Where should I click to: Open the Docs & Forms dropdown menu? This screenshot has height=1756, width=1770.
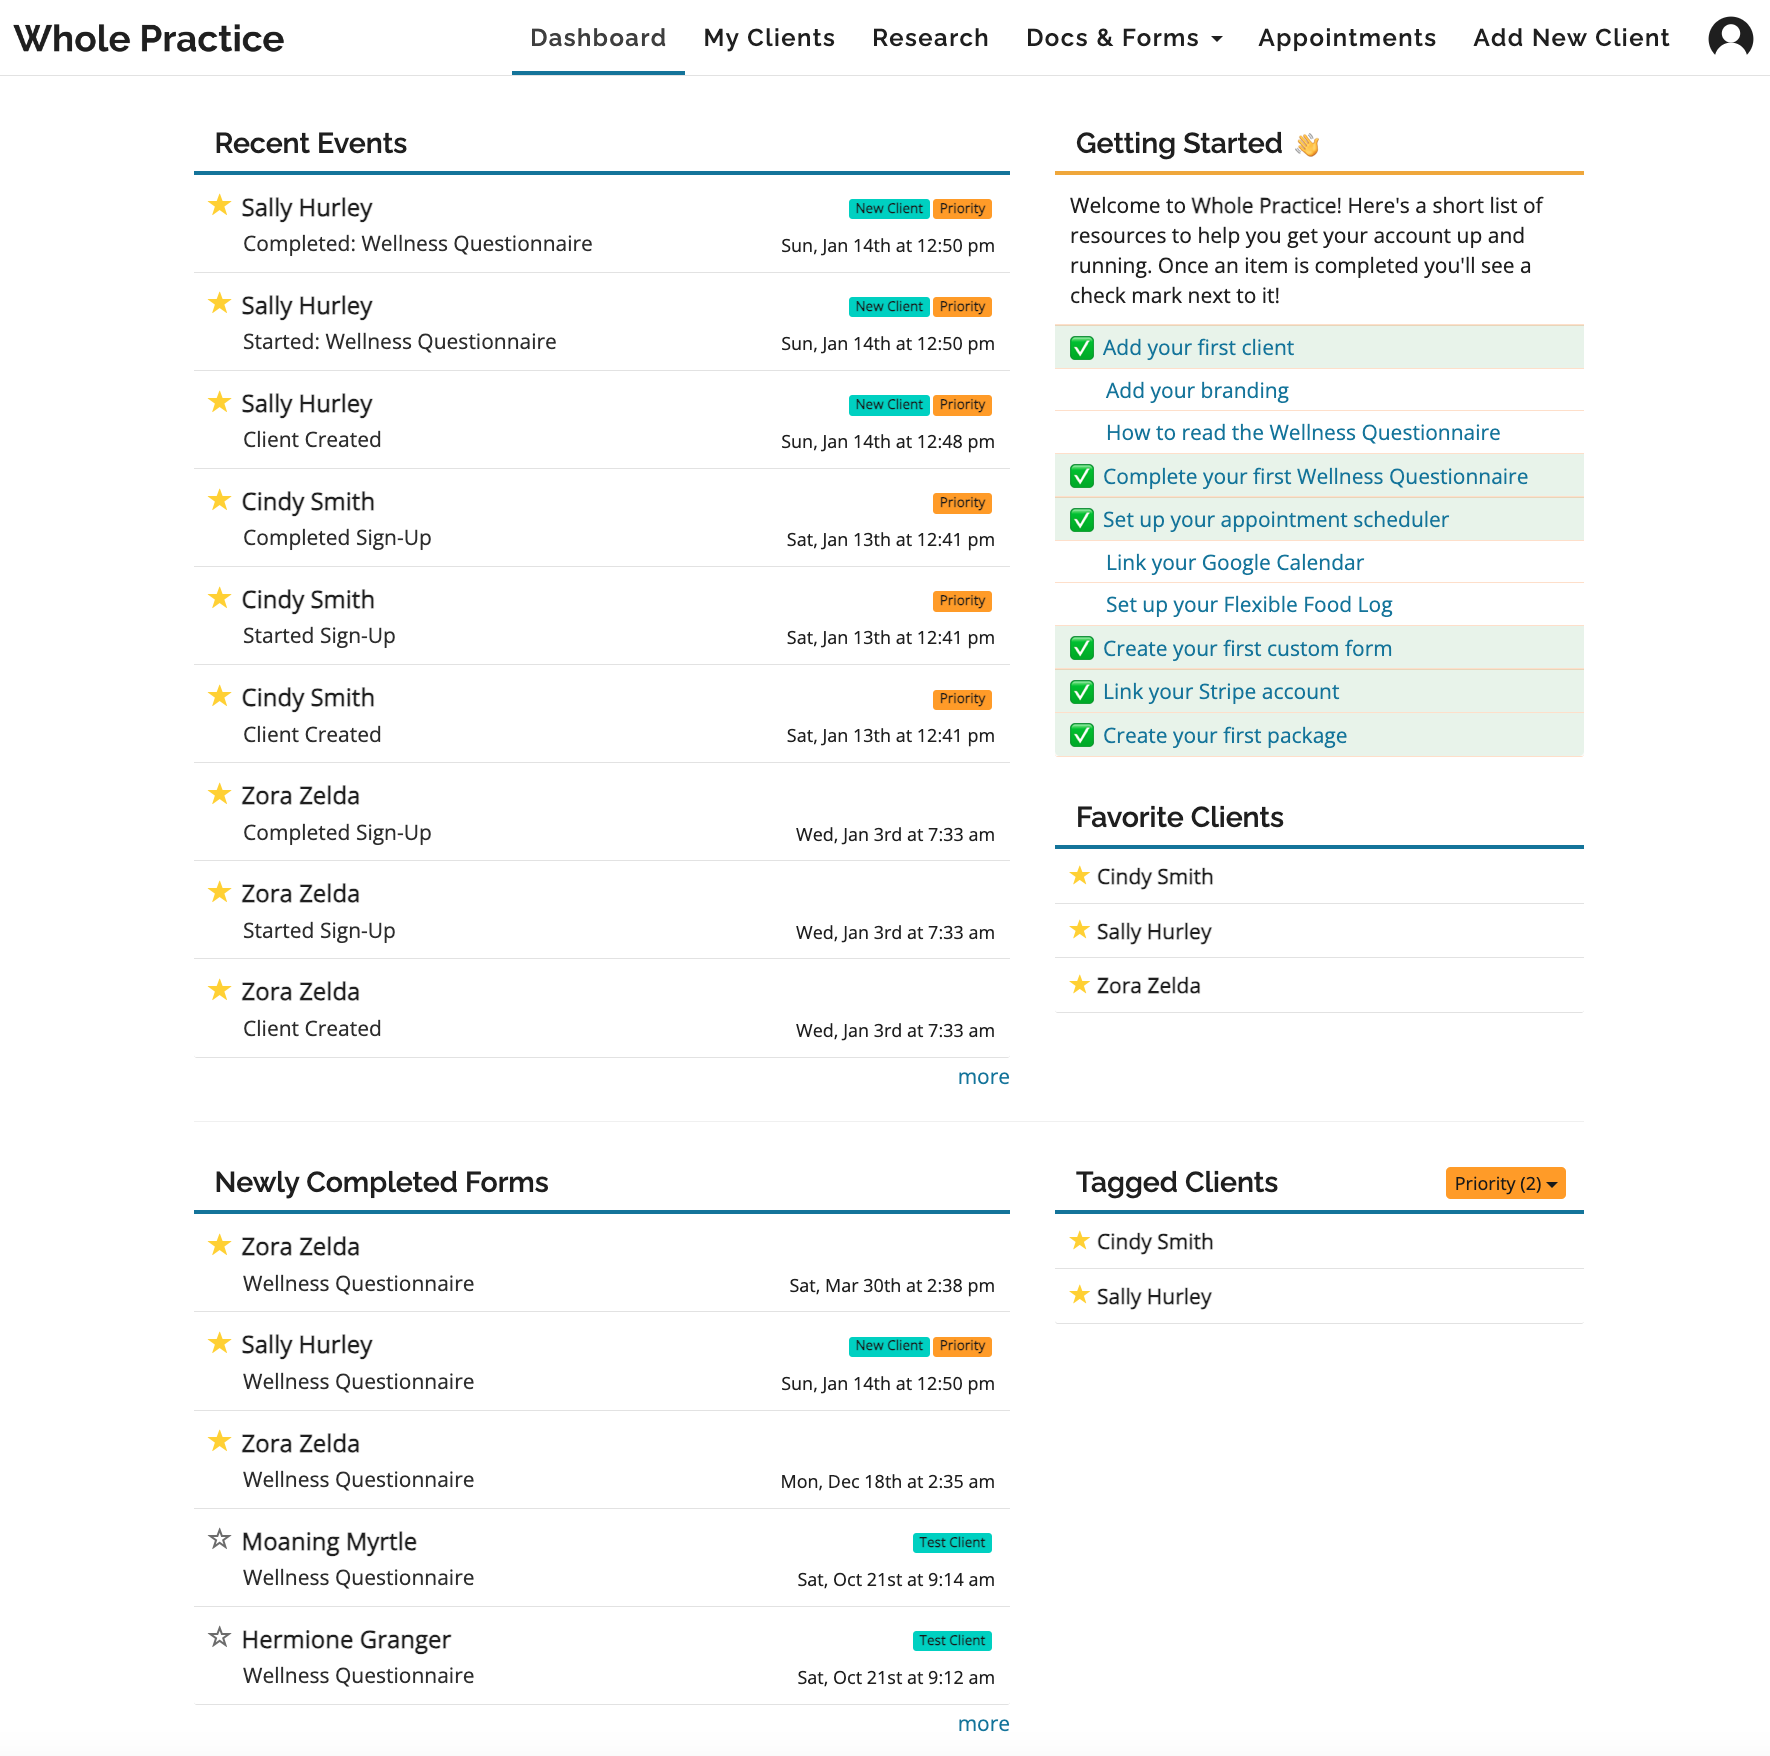1123,38
